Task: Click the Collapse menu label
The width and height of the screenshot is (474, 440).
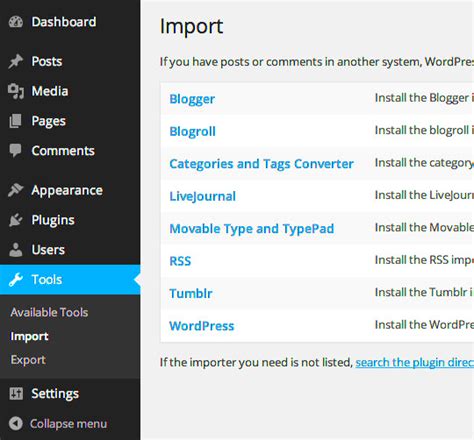Action: click(x=69, y=424)
